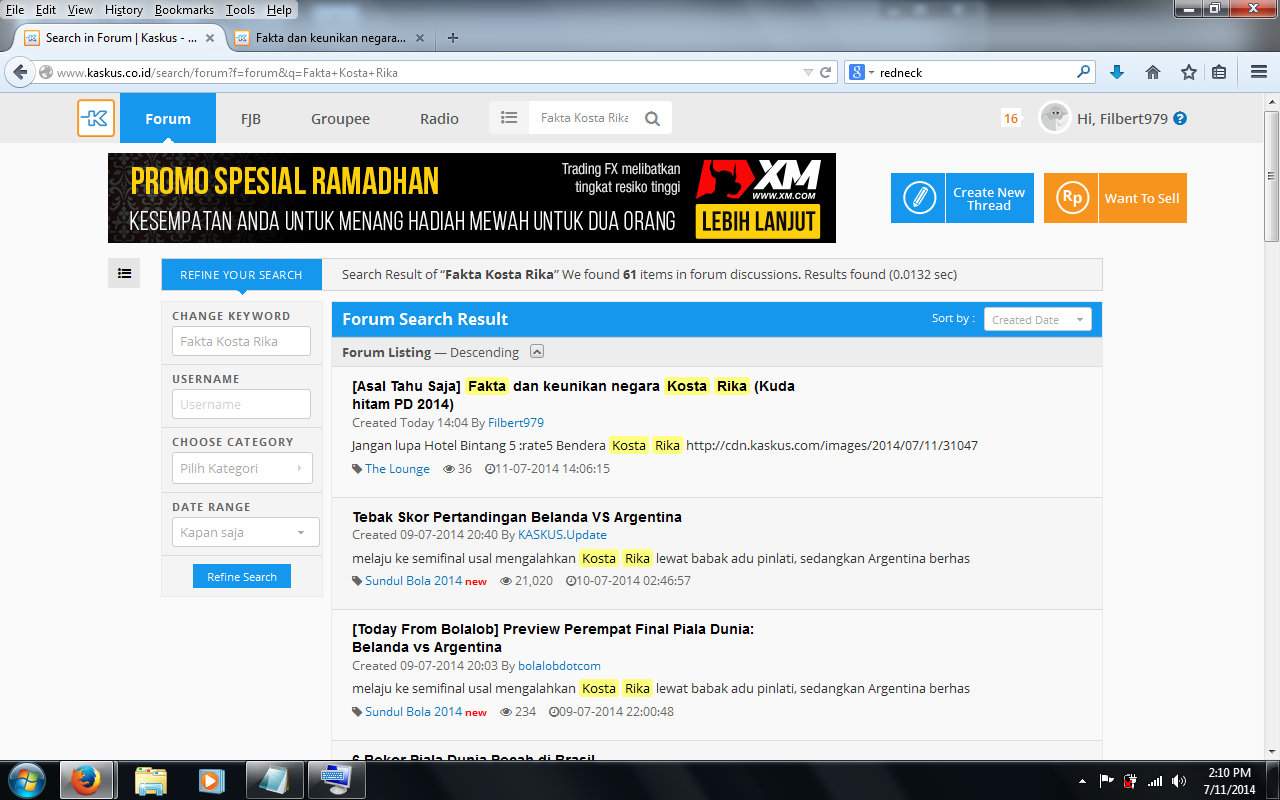Close the Fakta dan keunikan negara tab
Image resolution: width=1280 pixels, height=800 pixels.
coord(420,38)
